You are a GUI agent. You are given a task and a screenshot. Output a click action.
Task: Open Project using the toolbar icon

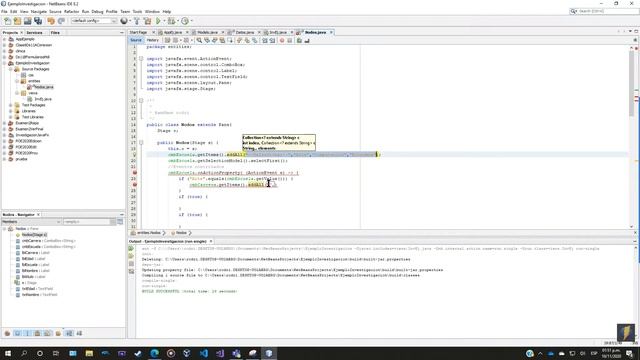27,21
